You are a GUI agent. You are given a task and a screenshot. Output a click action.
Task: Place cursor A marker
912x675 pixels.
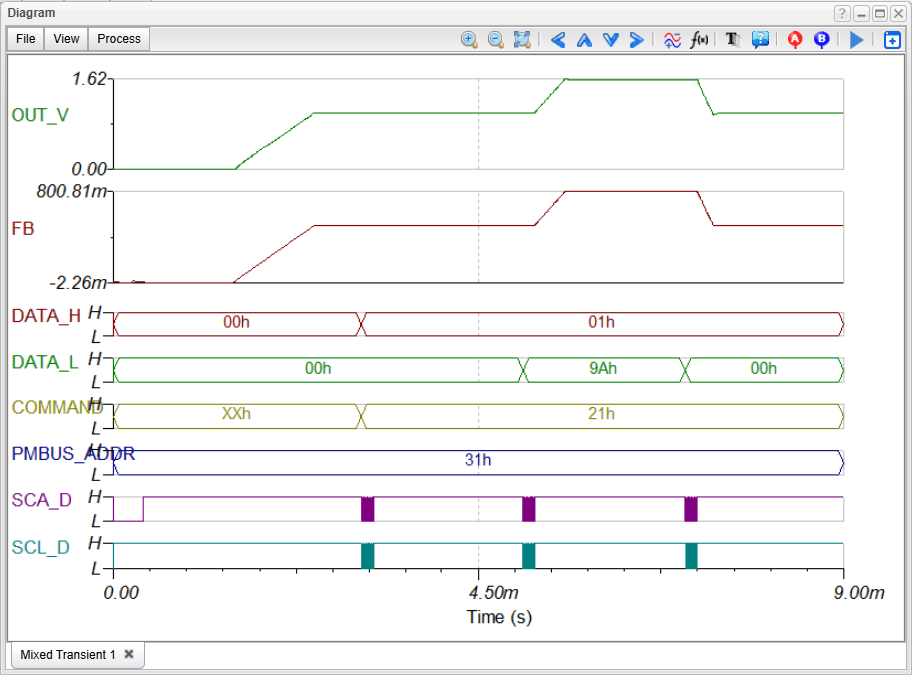tap(795, 40)
